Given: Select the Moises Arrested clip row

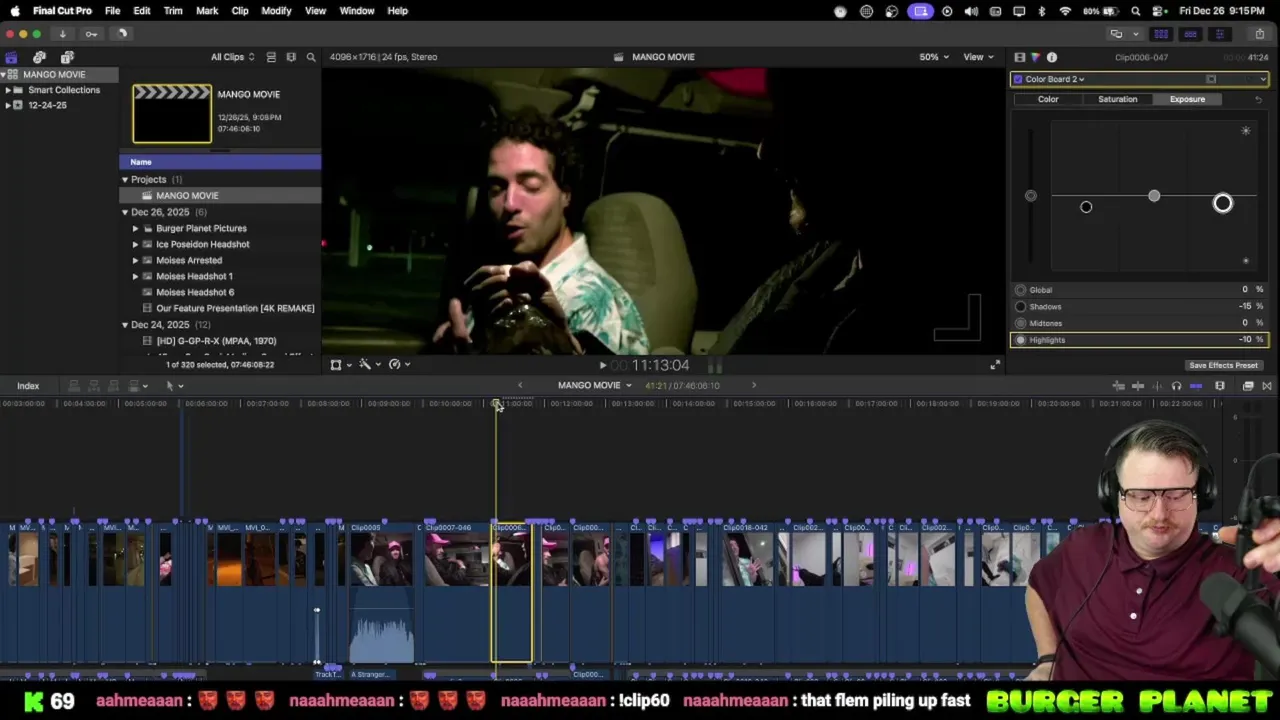Looking at the screenshot, I should pos(220,260).
